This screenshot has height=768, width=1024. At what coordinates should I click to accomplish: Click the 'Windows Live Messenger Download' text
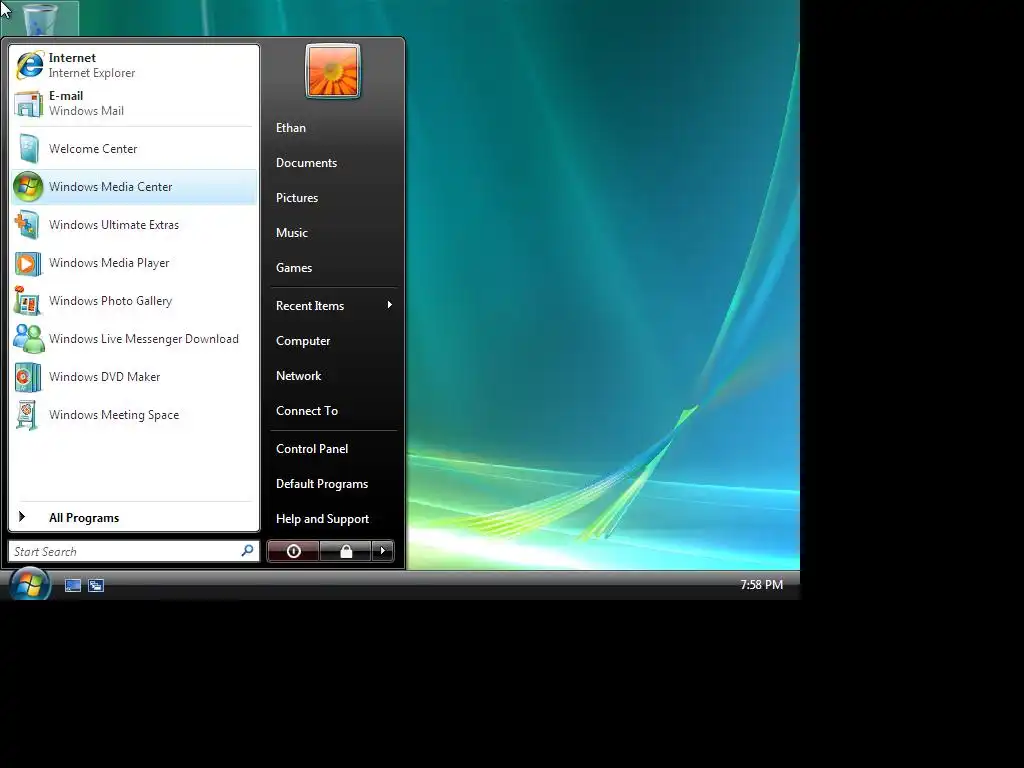pyautogui.click(x=144, y=339)
